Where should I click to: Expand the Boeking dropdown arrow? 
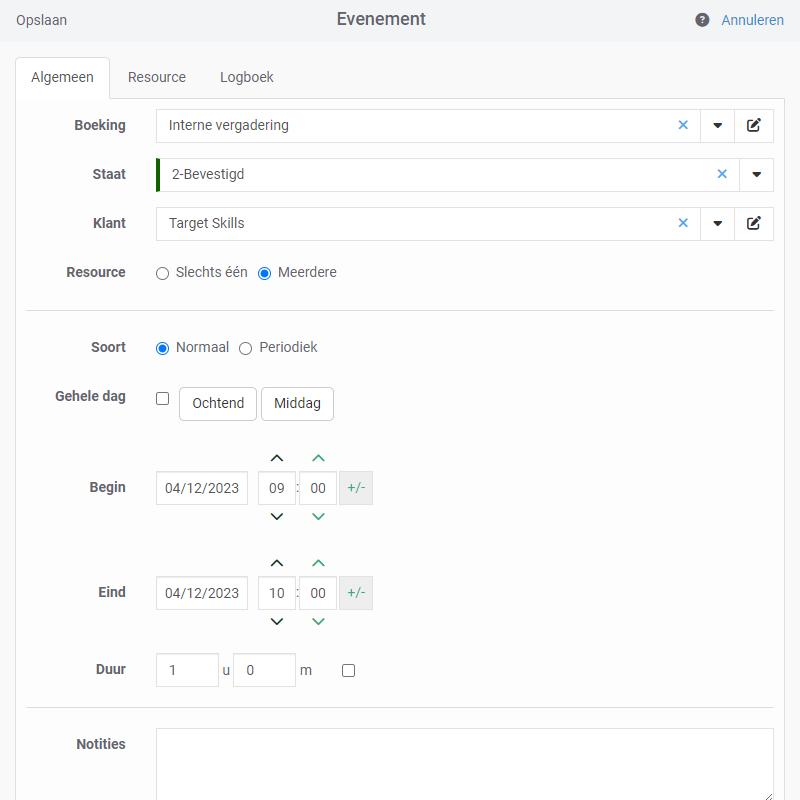717,125
